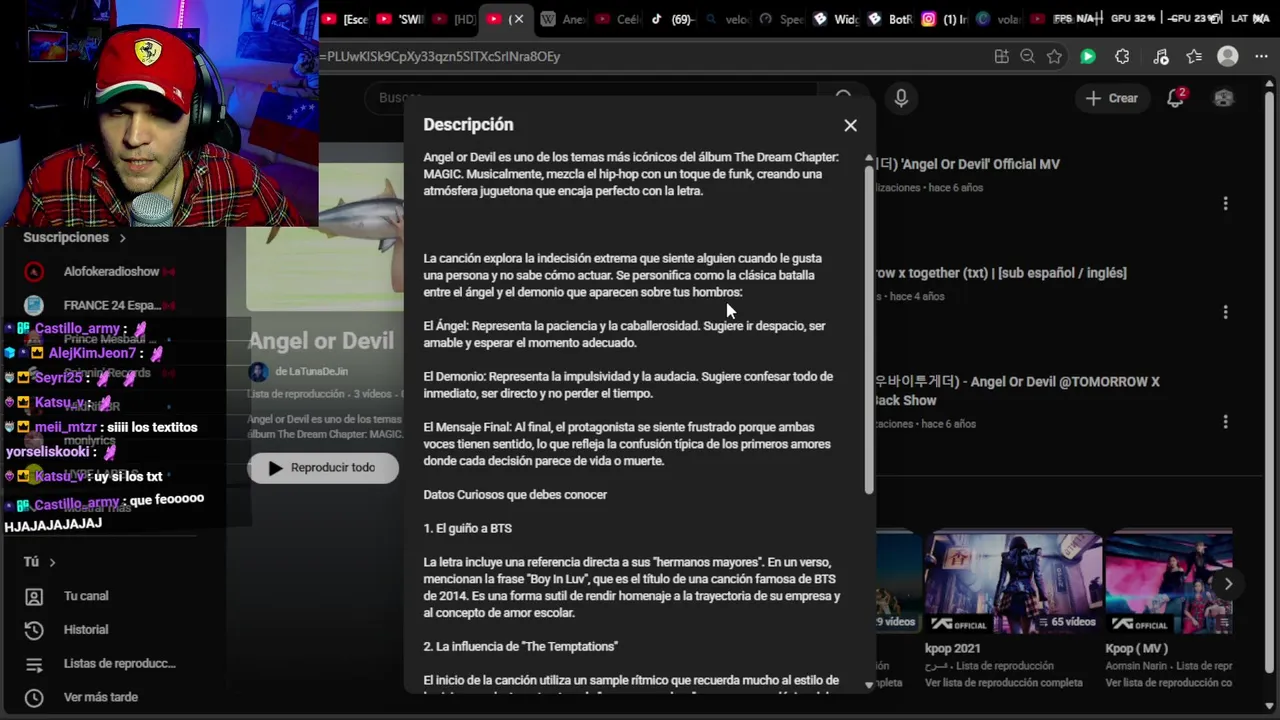The width and height of the screenshot is (1280, 720).
Task: Open the browser extensions puzzle icon
Action: 1122,57
